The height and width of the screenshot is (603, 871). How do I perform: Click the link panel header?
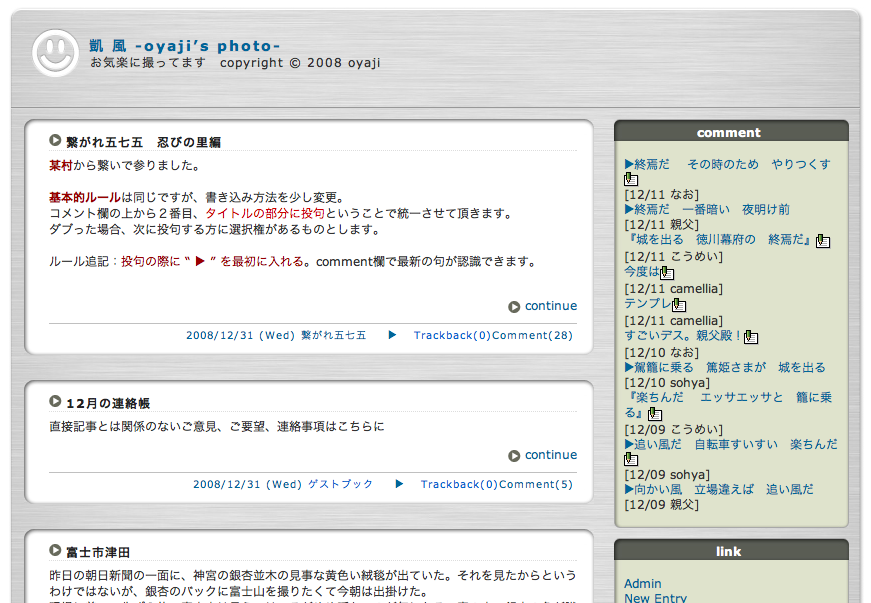(731, 550)
